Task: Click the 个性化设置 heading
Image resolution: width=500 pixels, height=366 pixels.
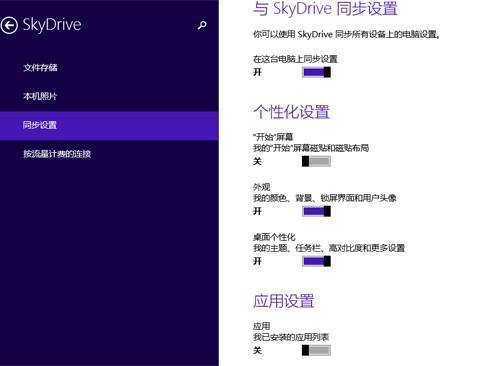Action: [292, 112]
